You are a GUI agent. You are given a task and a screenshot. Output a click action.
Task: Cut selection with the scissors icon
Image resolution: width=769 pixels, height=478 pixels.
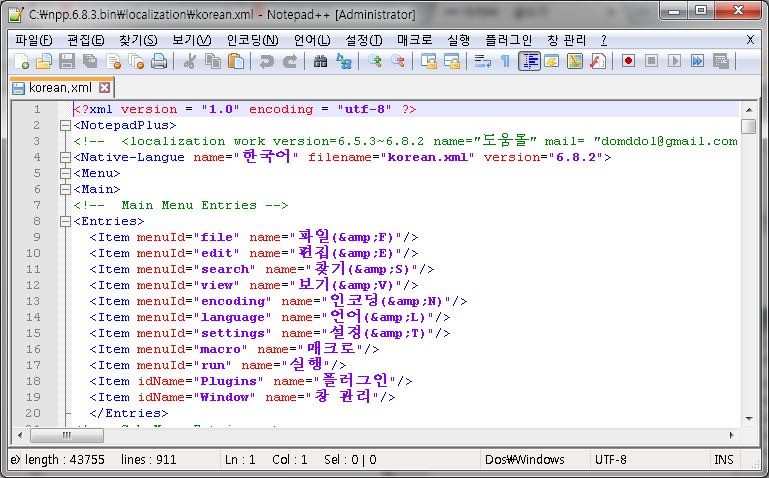[x=189, y=61]
